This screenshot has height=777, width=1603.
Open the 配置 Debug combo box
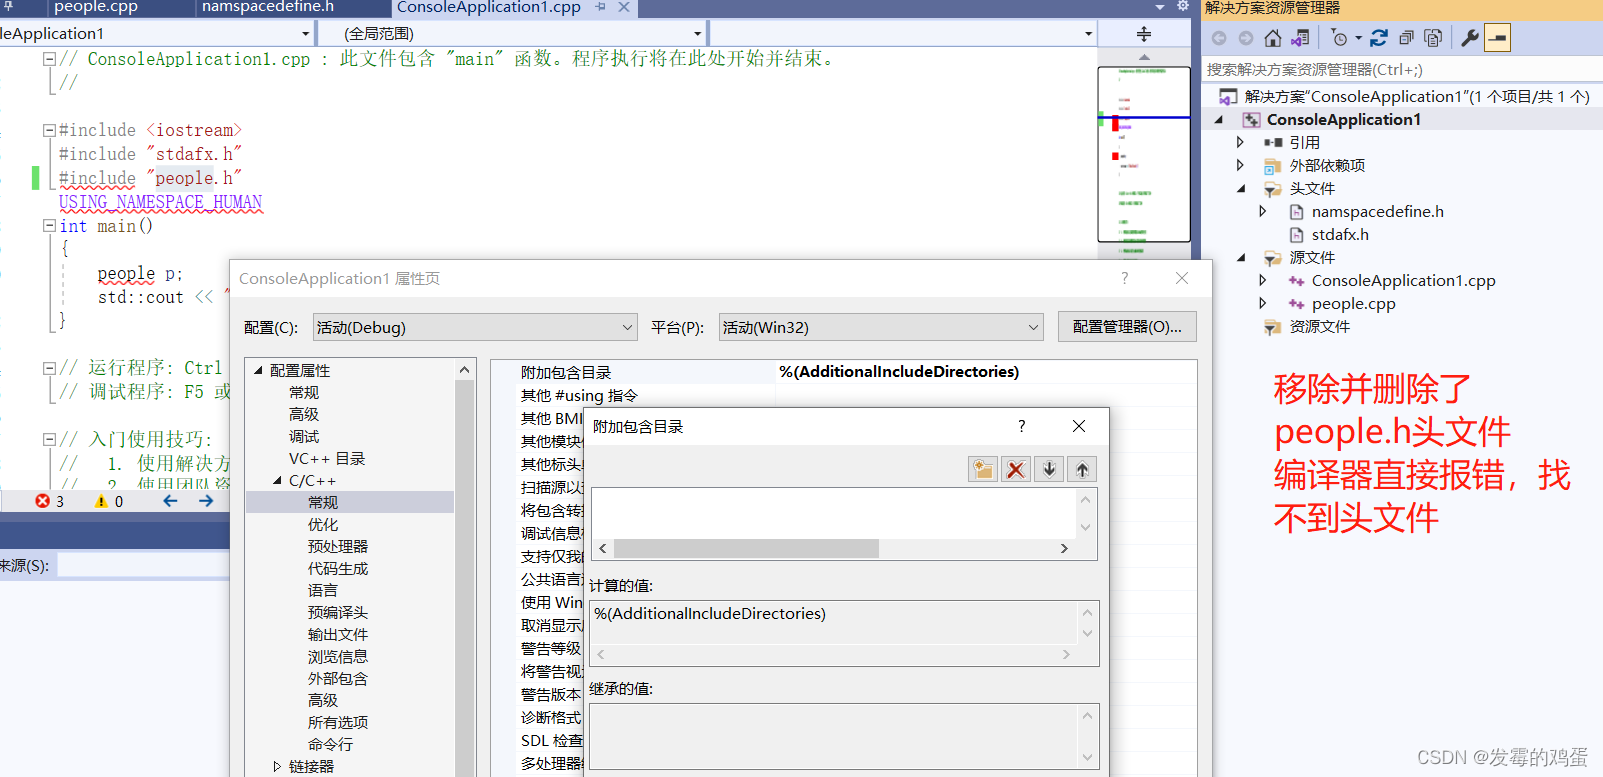coord(475,327)
